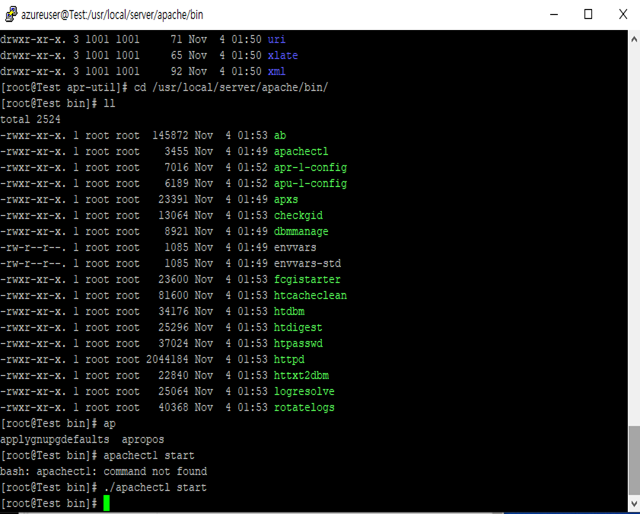Click the vertical scrollbar thumb
This screenshot has height=514, width=640.
[x=634, y=460]
